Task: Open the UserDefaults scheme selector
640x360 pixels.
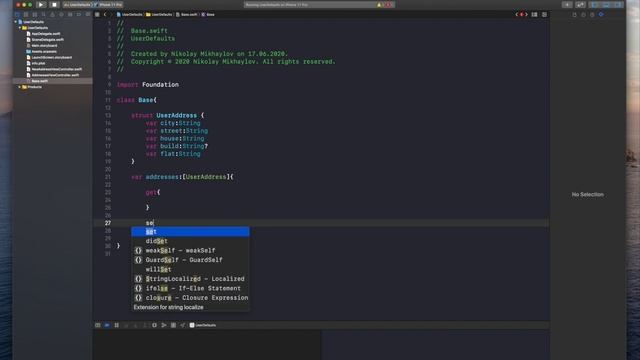Action: 78,4
